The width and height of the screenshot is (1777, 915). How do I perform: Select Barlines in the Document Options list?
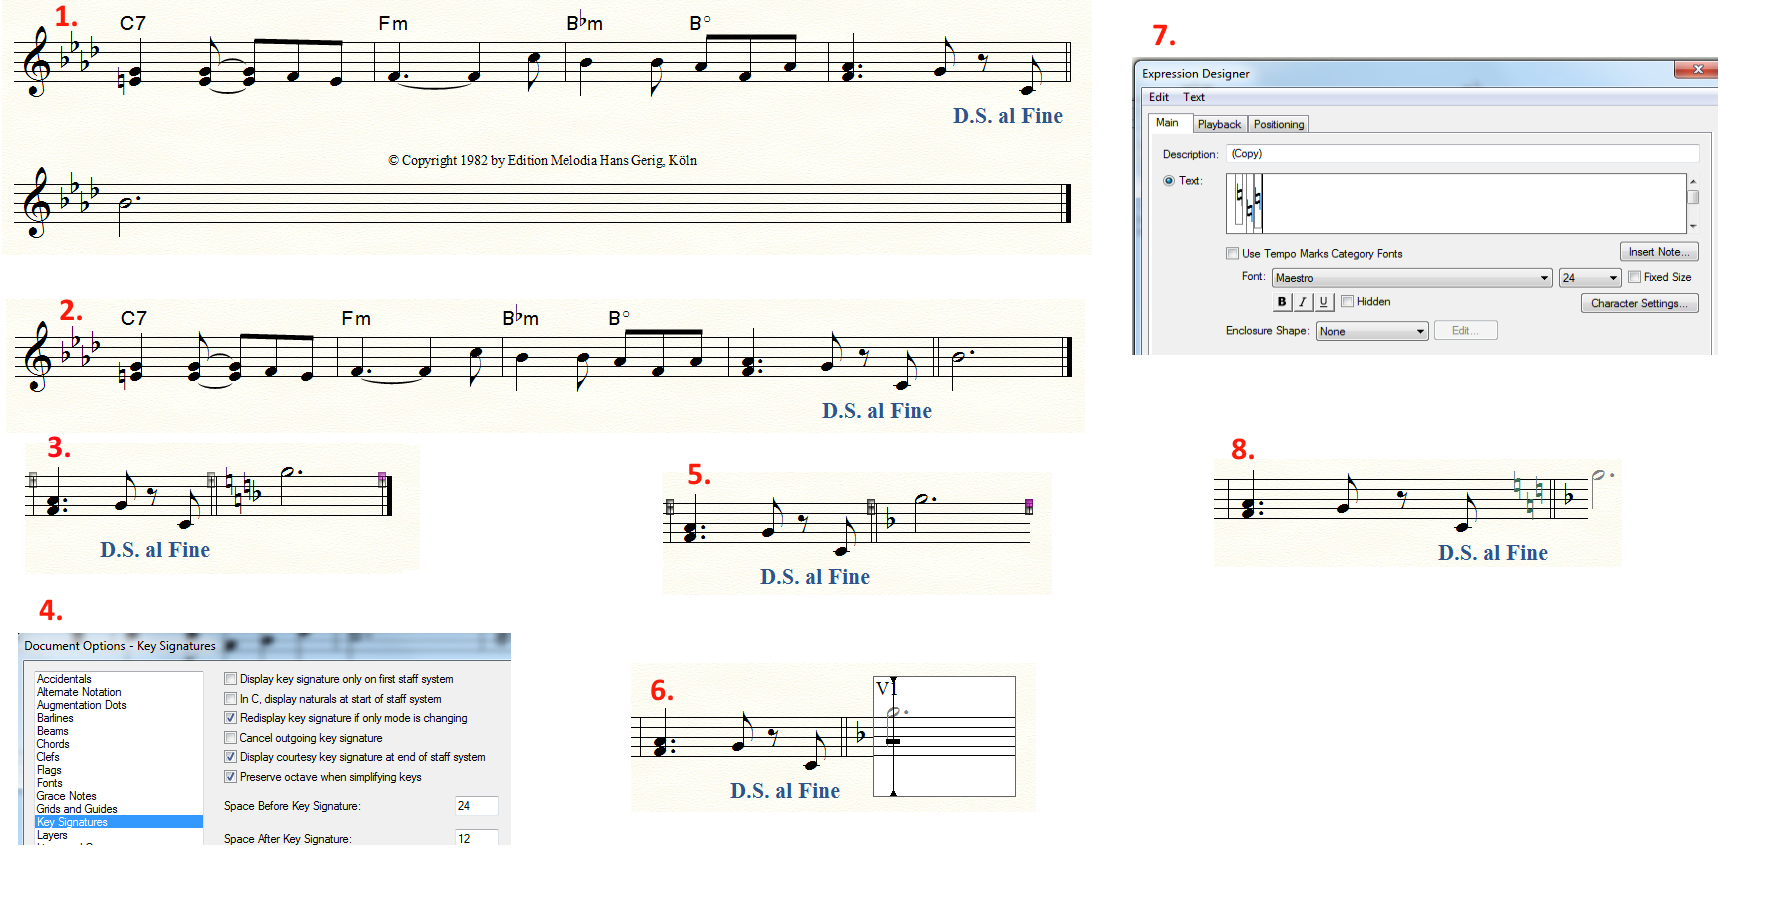click(55, 718)
